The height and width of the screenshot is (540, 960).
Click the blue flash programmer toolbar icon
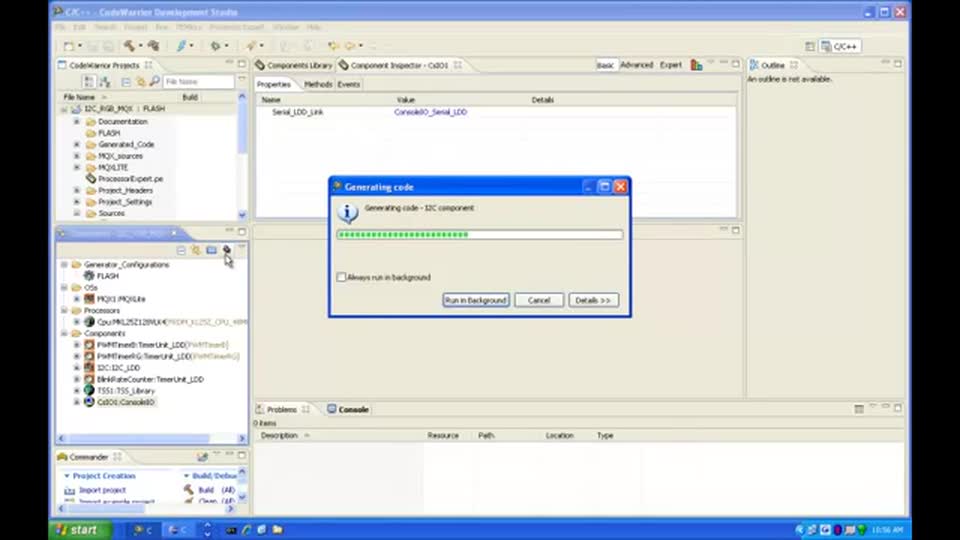click(x=181, y=46)
